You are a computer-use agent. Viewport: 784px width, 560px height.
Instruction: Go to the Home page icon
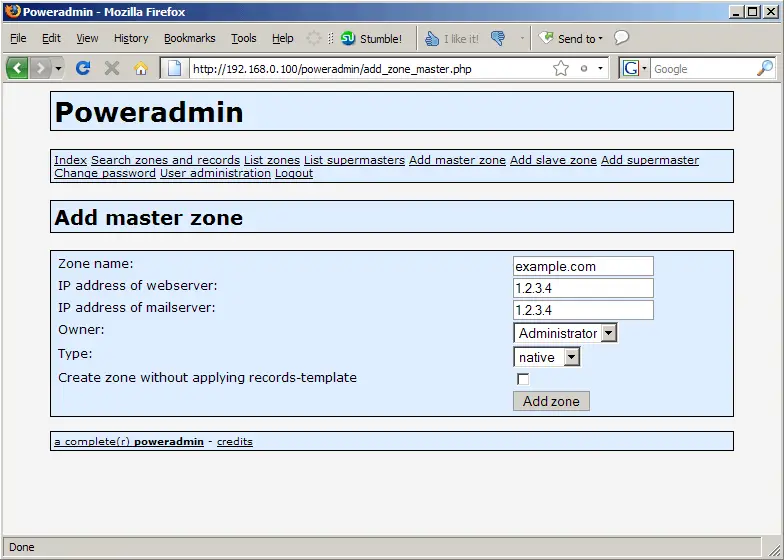point(141,68)
